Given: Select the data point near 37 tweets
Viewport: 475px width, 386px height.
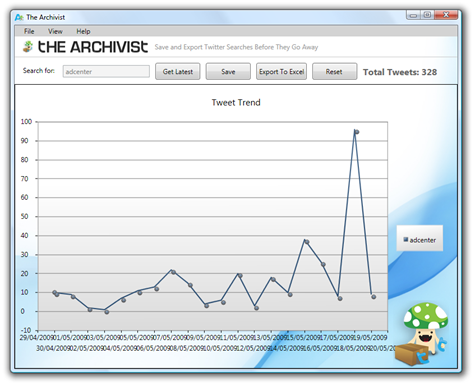Looking at the screenshot, I should [307, 242].
